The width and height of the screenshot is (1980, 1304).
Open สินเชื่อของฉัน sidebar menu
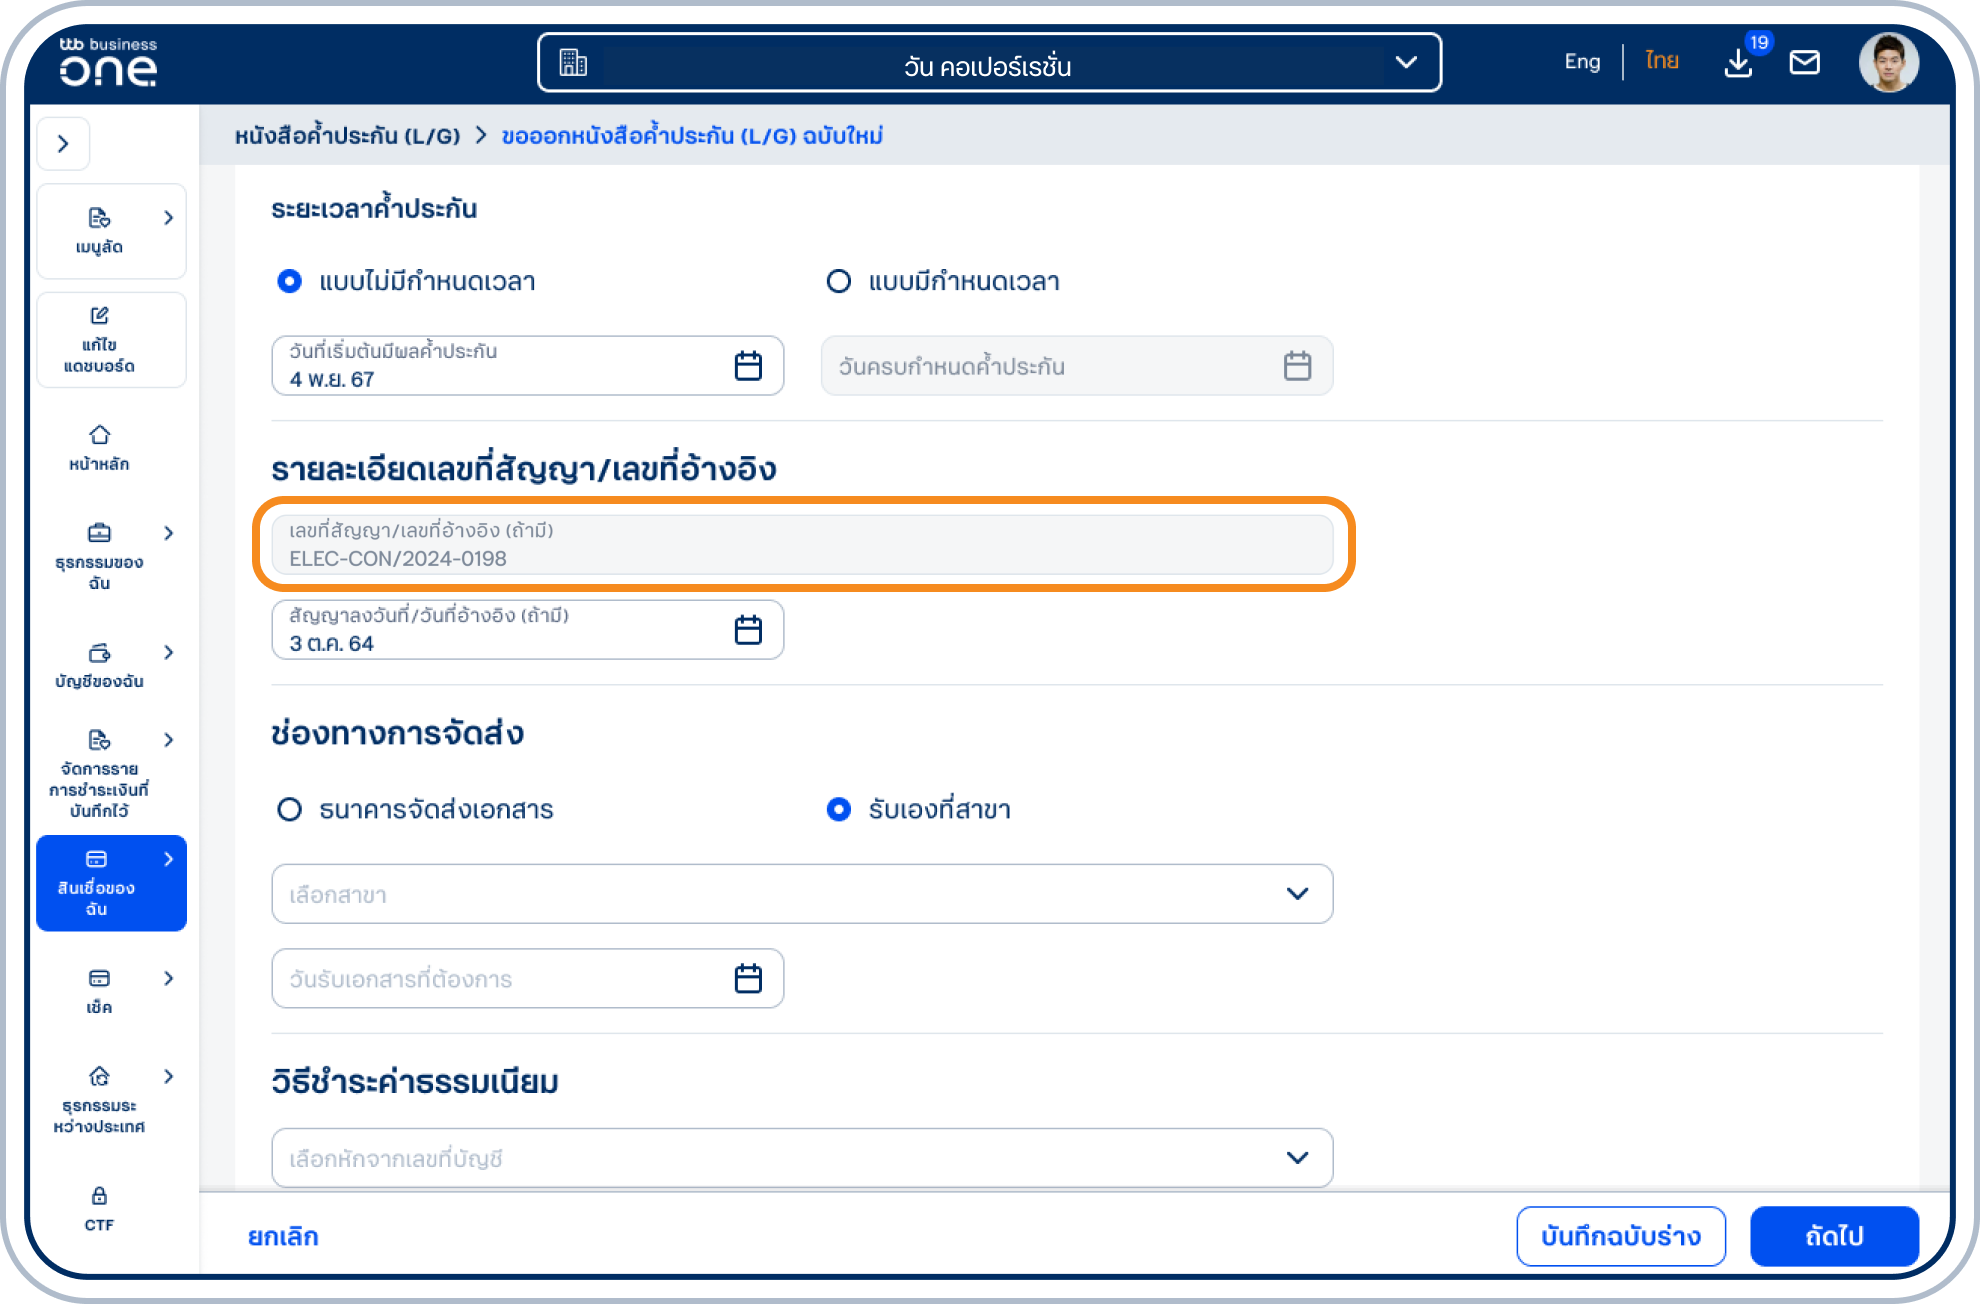(111, 883)
